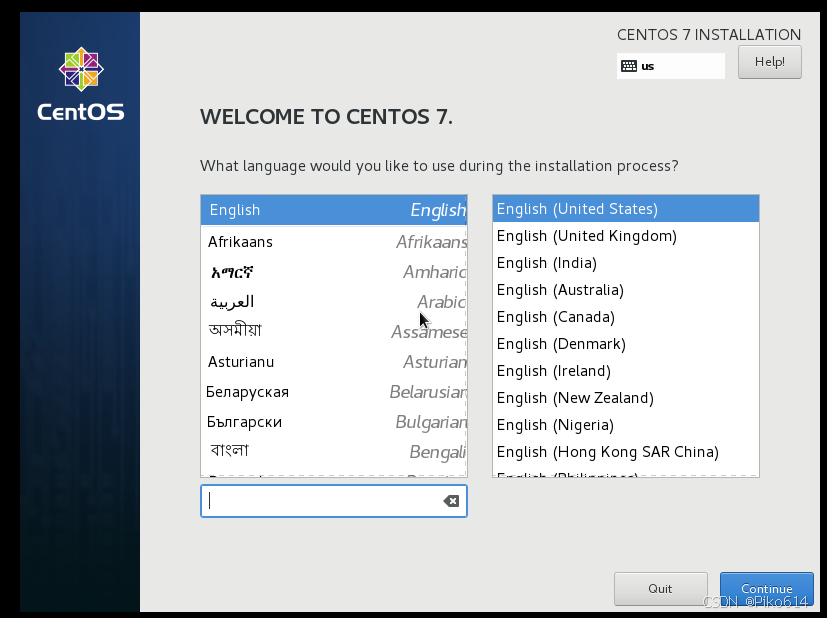Select English in the language list
Viewport: 827px width, 618px height.
pos(334,210)
